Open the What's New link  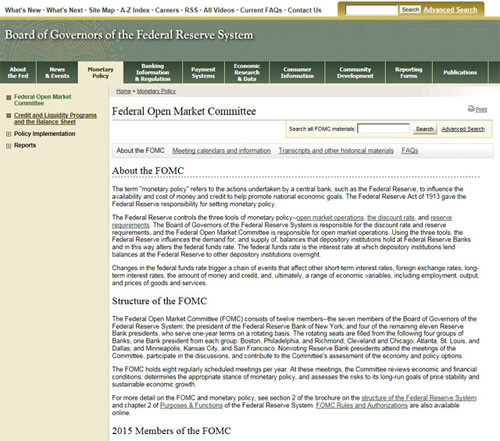coord(23,10)
